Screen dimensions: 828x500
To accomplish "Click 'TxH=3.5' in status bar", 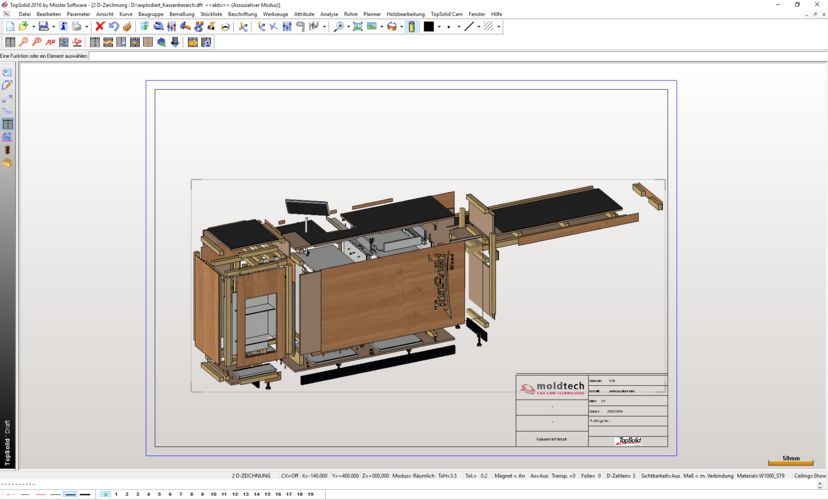I will pos(448,476).
